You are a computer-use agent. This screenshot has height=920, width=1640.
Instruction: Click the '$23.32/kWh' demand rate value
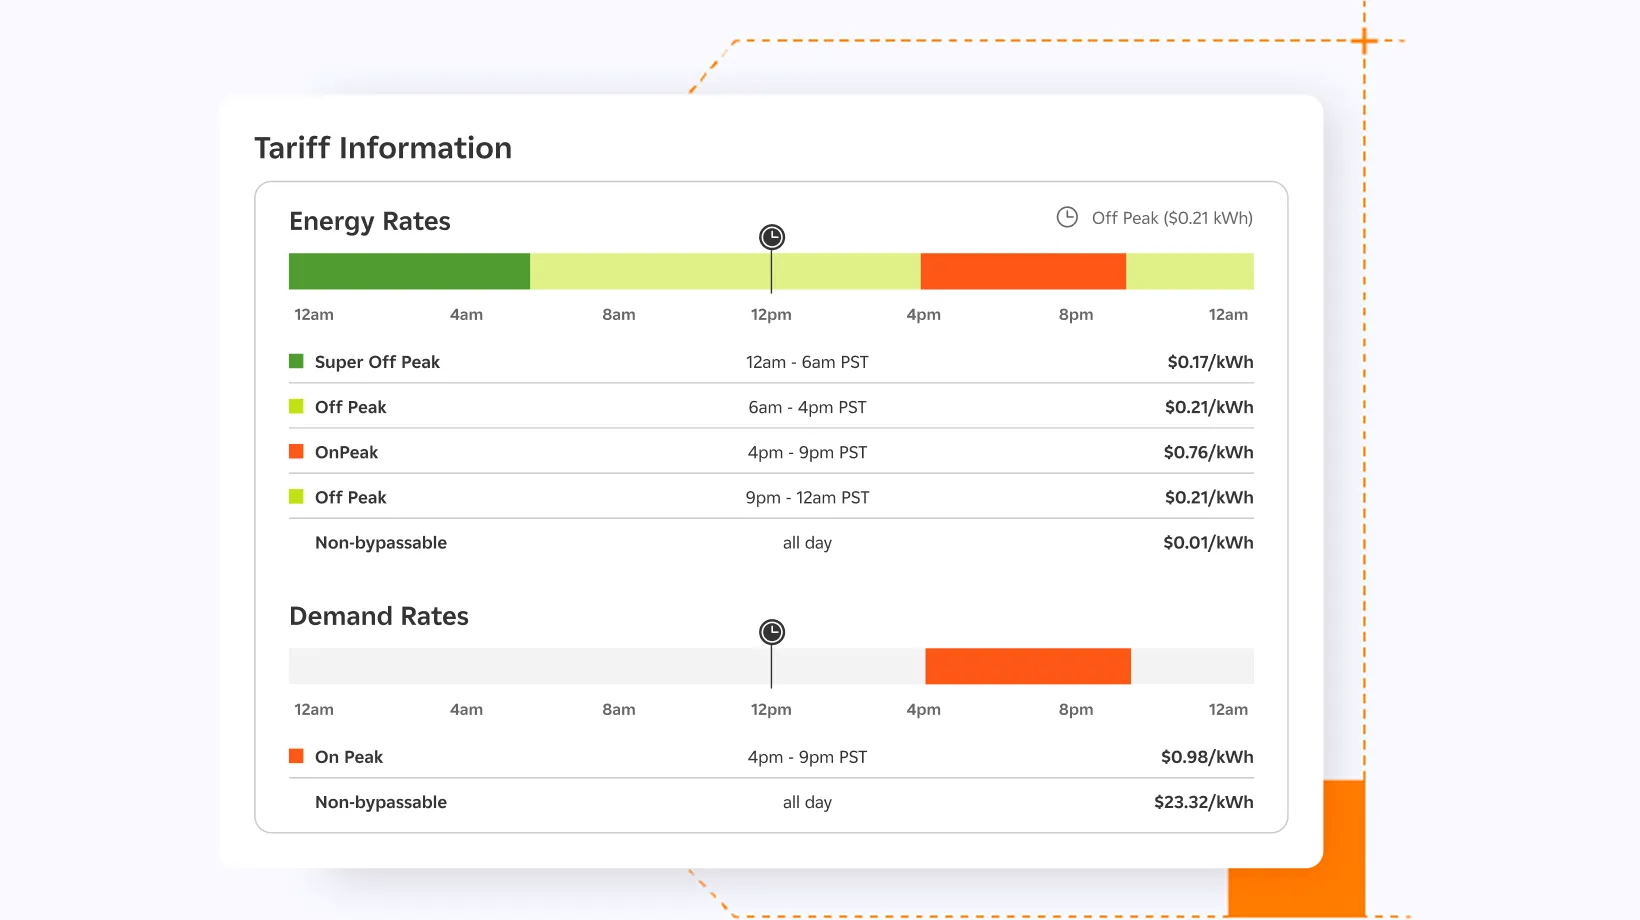(x=1204, y=802)
